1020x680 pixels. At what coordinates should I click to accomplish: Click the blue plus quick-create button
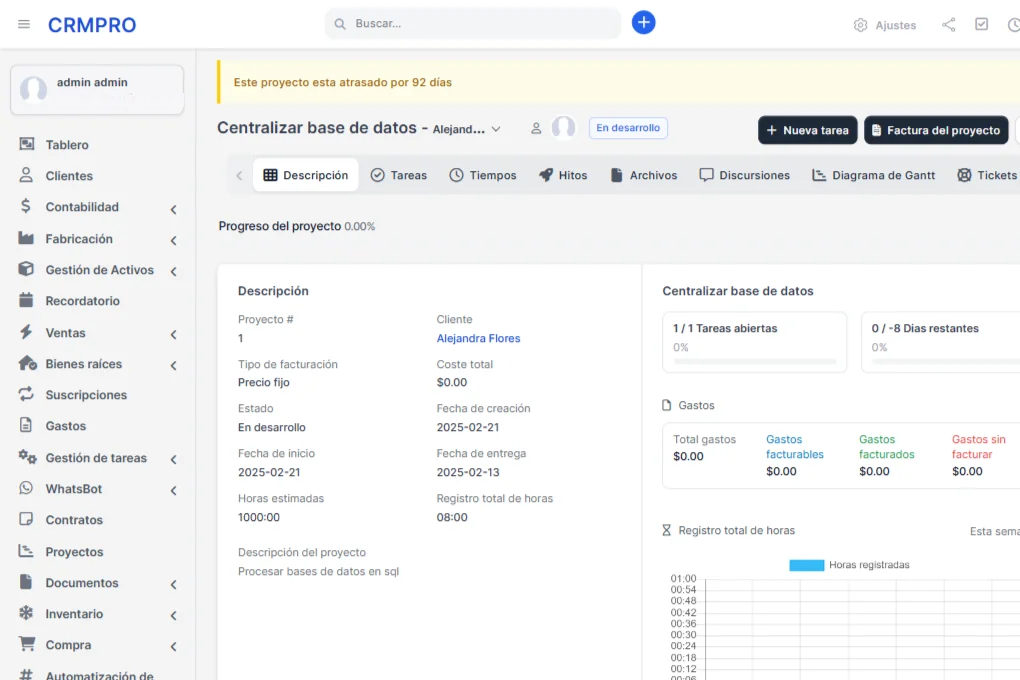click(643, 23)
